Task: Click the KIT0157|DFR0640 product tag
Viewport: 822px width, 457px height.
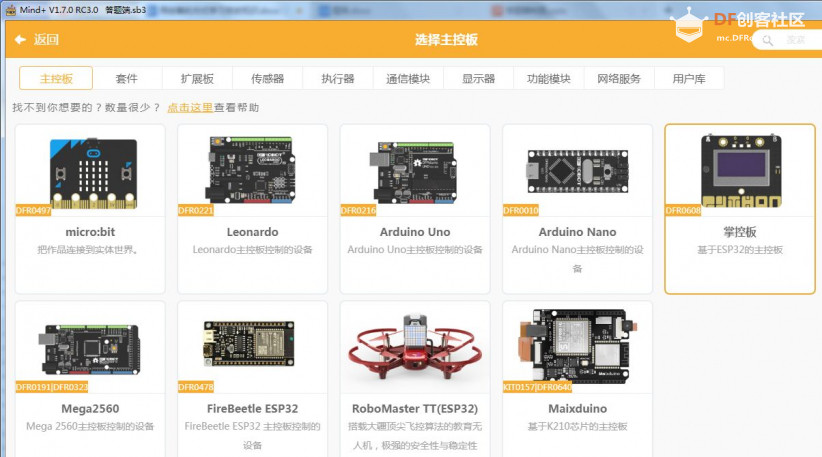Action: [x=537, y=387]
